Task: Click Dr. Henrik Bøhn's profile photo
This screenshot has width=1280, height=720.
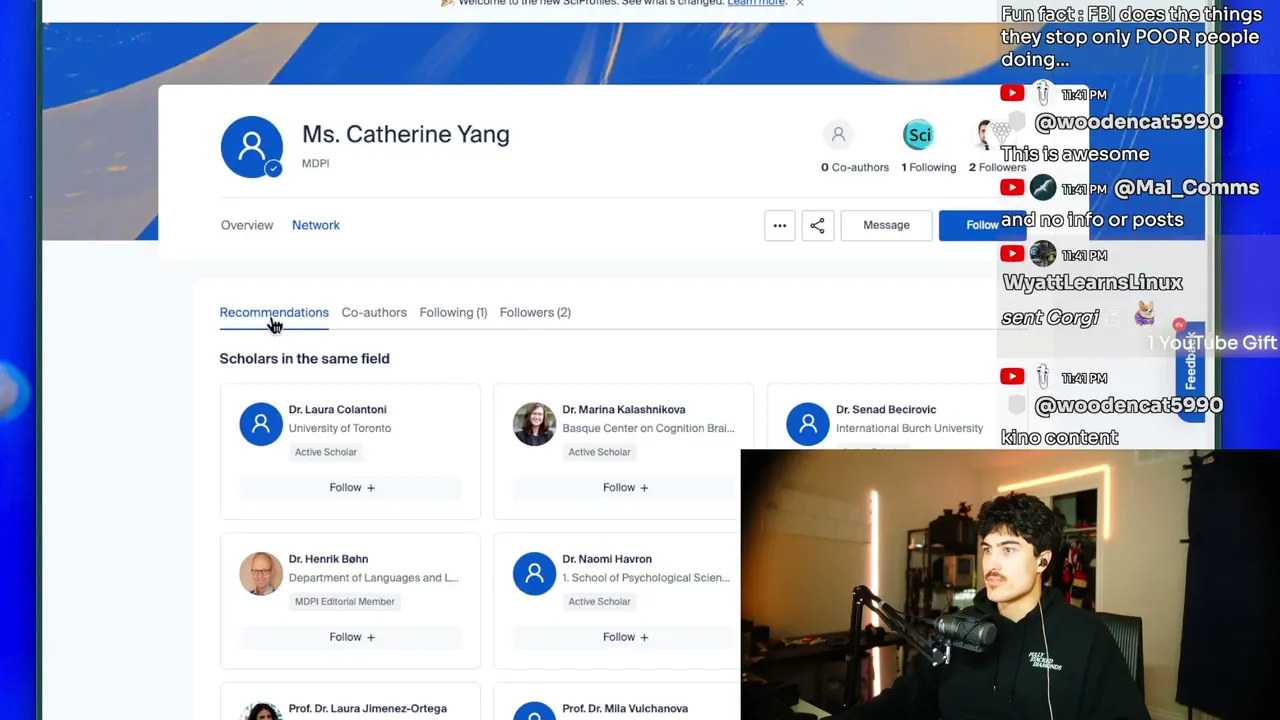Action: (261, 574)
